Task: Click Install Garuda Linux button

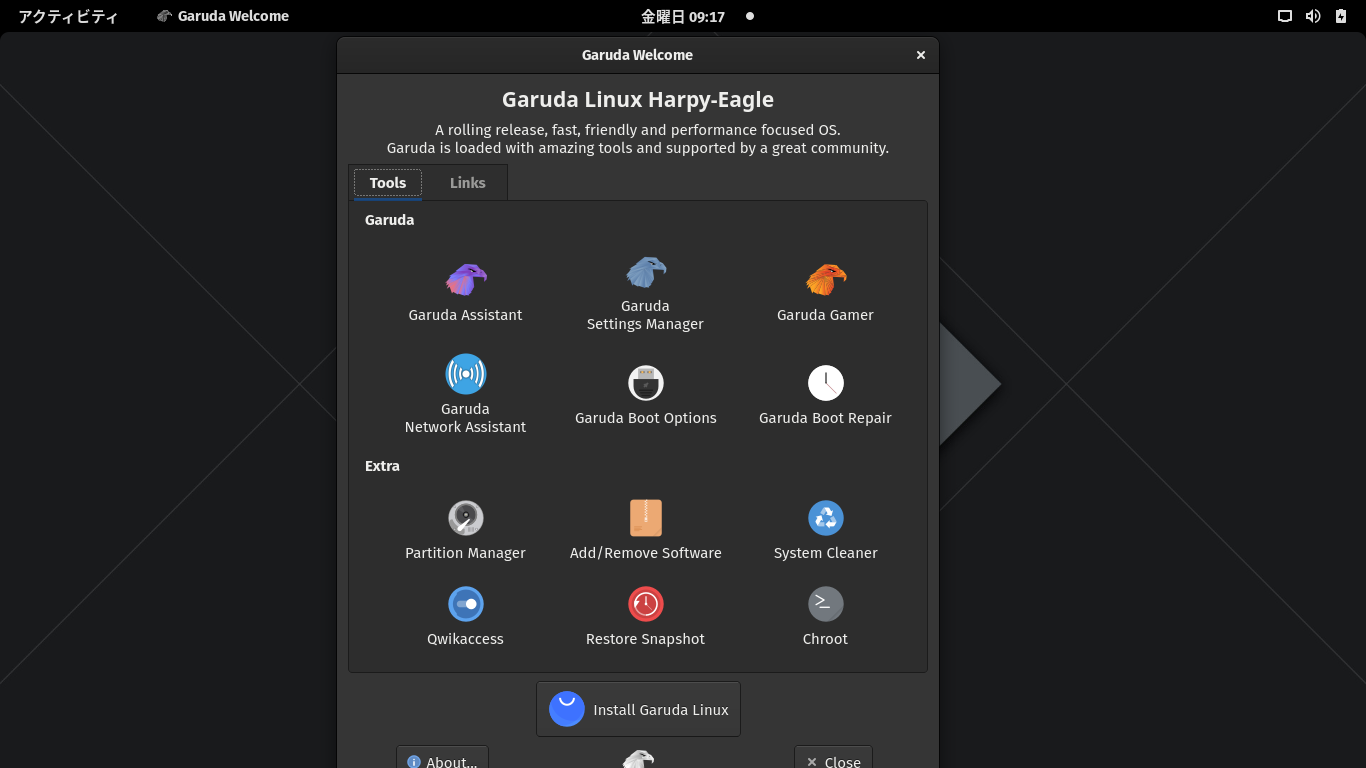Action: 639,709
